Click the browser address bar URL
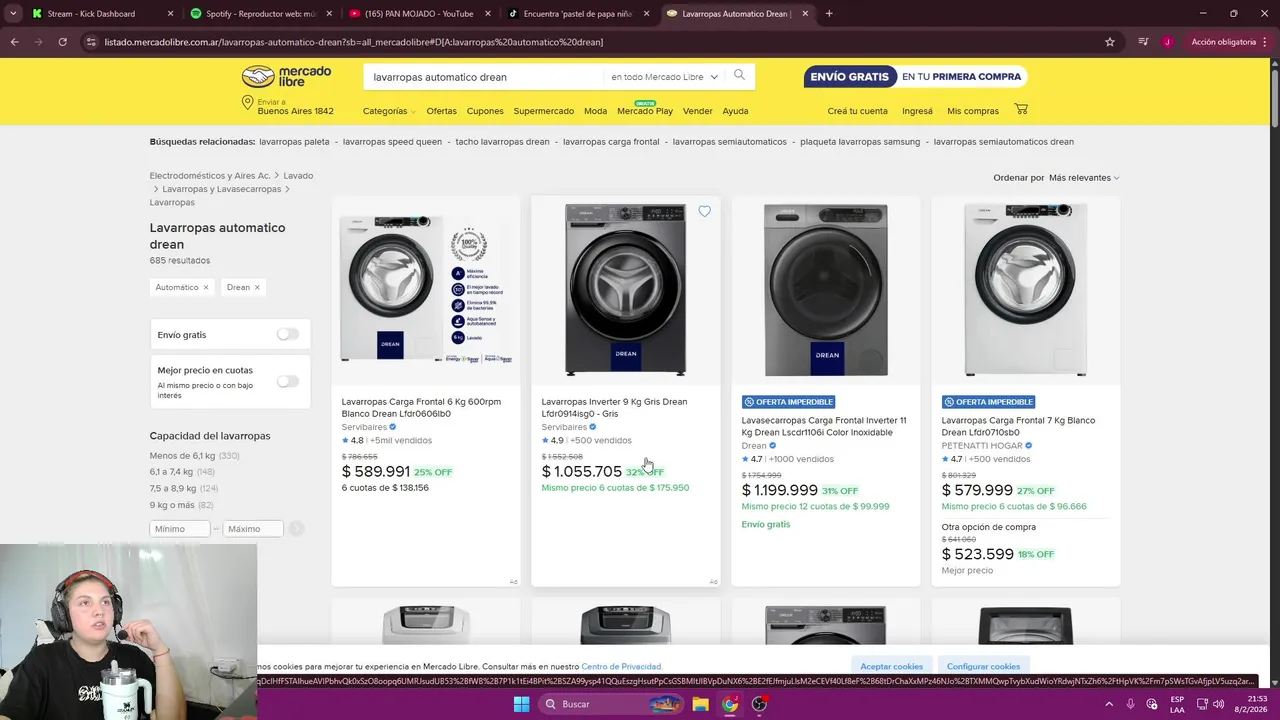This screenshot has height=720, width=1280. tap(354, 42)
